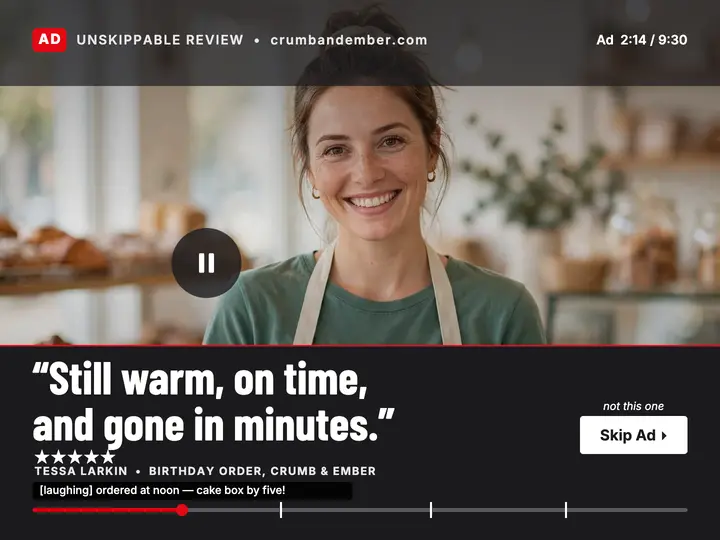Click the BIRTHDAY ORDER, CRUMB & EMBER text
720x540 pixels.
[x=262, y=471]
